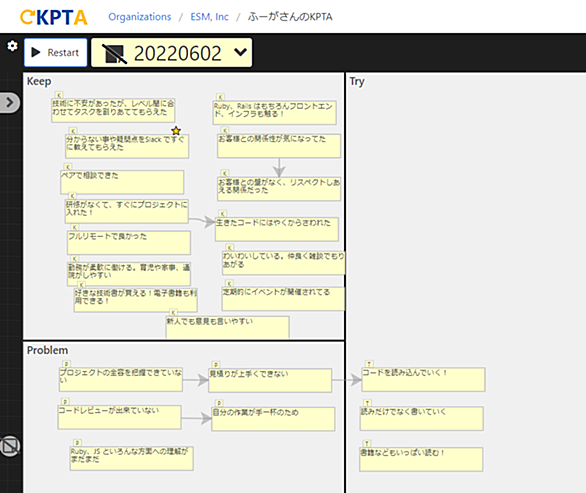Image resolution: width=586 pixels, height=493 pixels.
Task: Click K tag above 生きたコードに card
Action: pos(222,214)
